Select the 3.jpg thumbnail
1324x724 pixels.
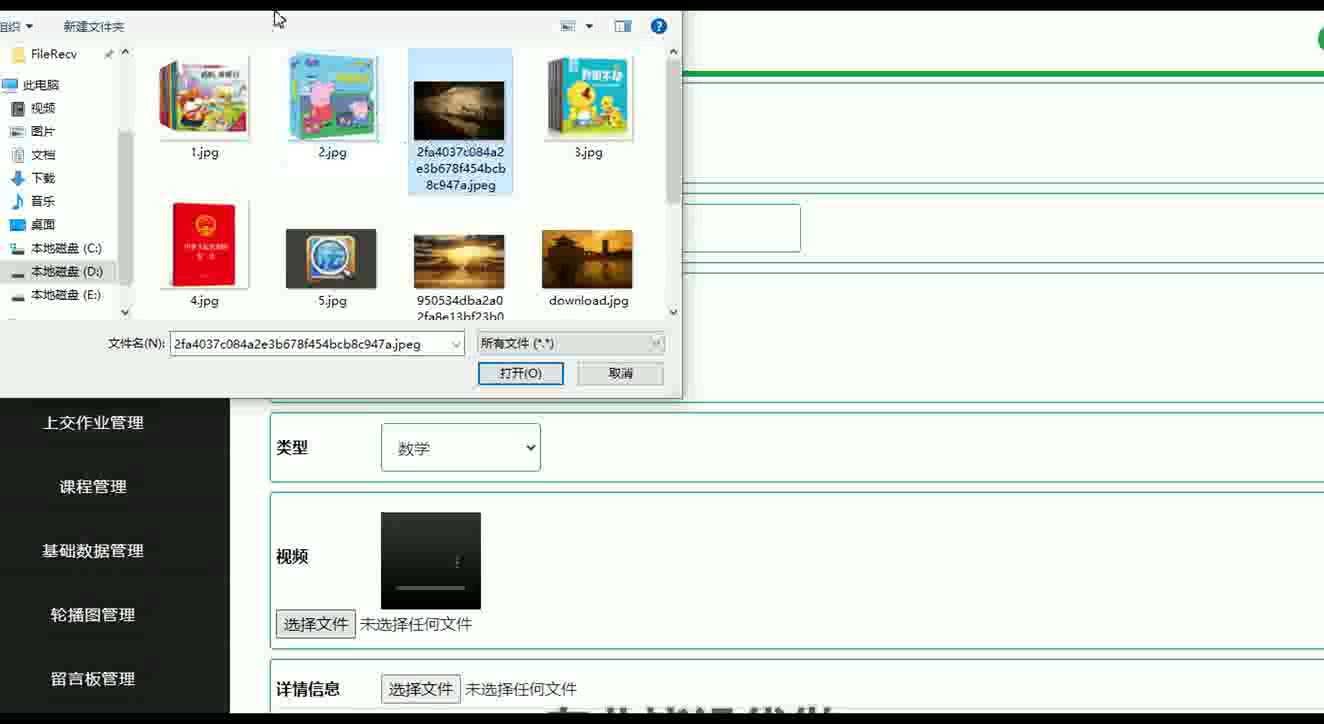(x=588, y=97)
